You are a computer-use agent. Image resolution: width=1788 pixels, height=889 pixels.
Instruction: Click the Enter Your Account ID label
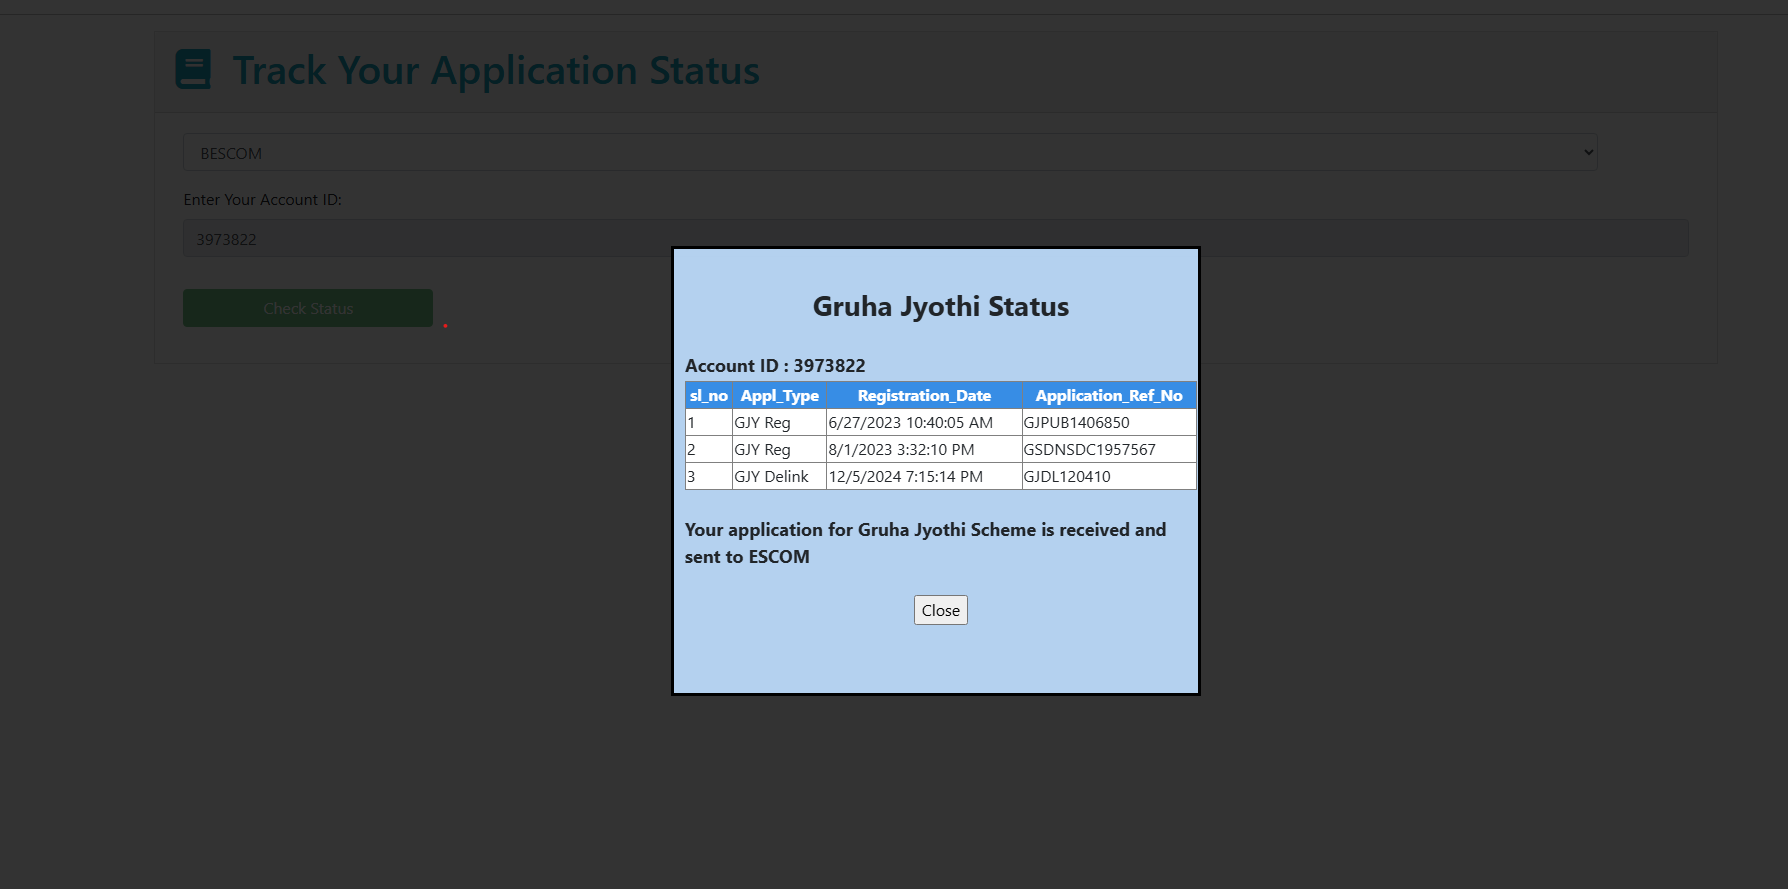[x=262, y=200]
